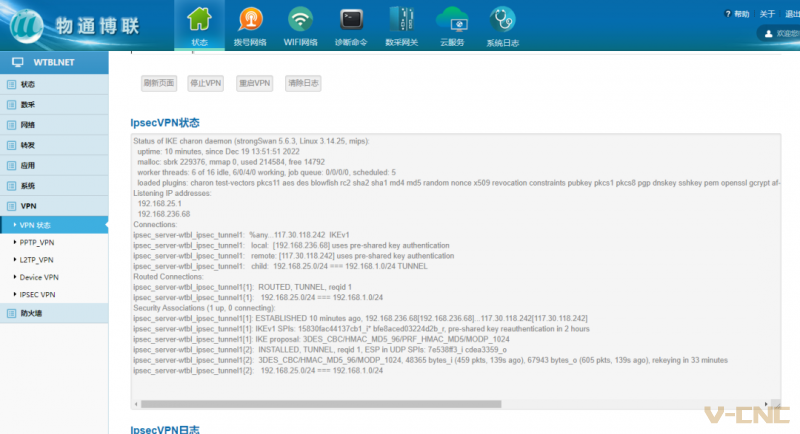Click the list icon next to 网络 in sidebar
This screenshot has width=800, height=434.
[11, 125]
